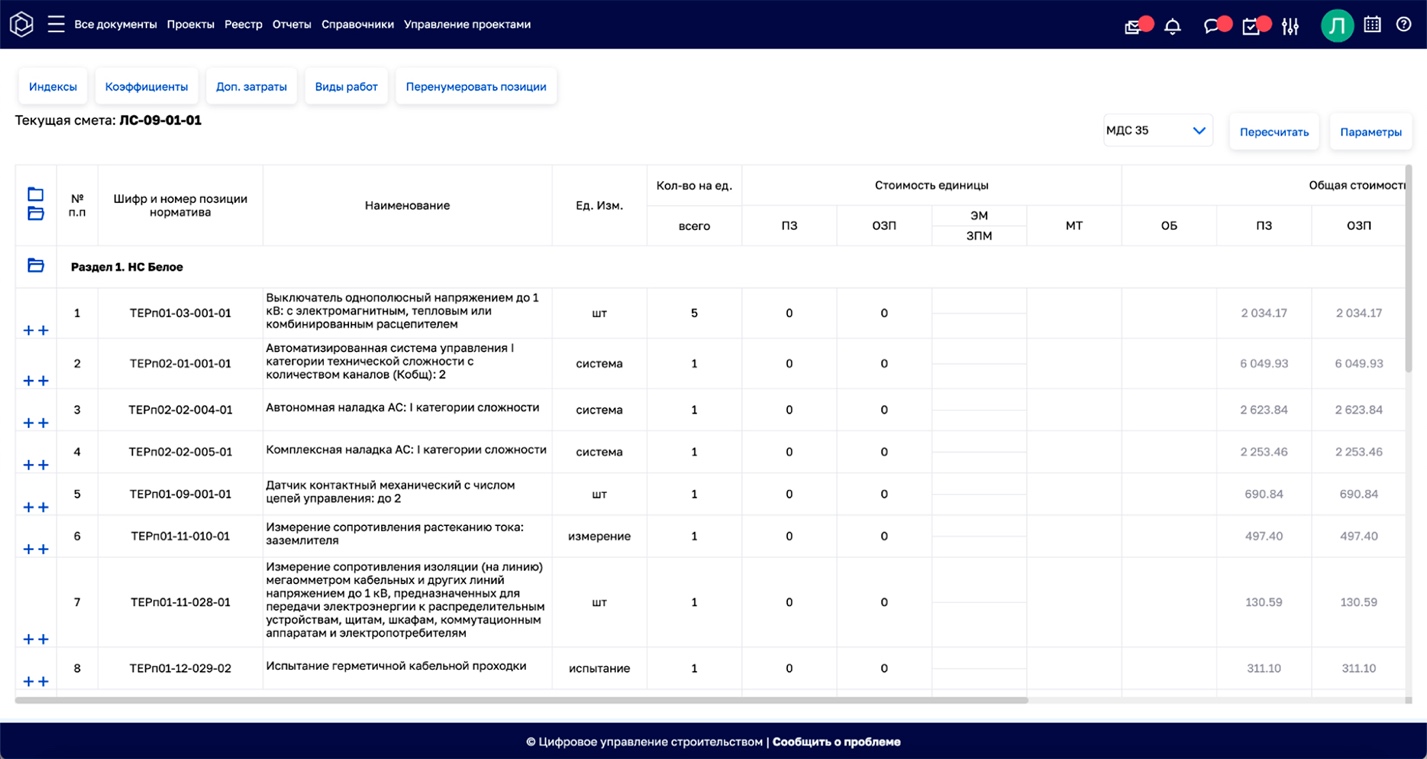
Task: Open Справочники menu
Action: click(x=357, y=24)
